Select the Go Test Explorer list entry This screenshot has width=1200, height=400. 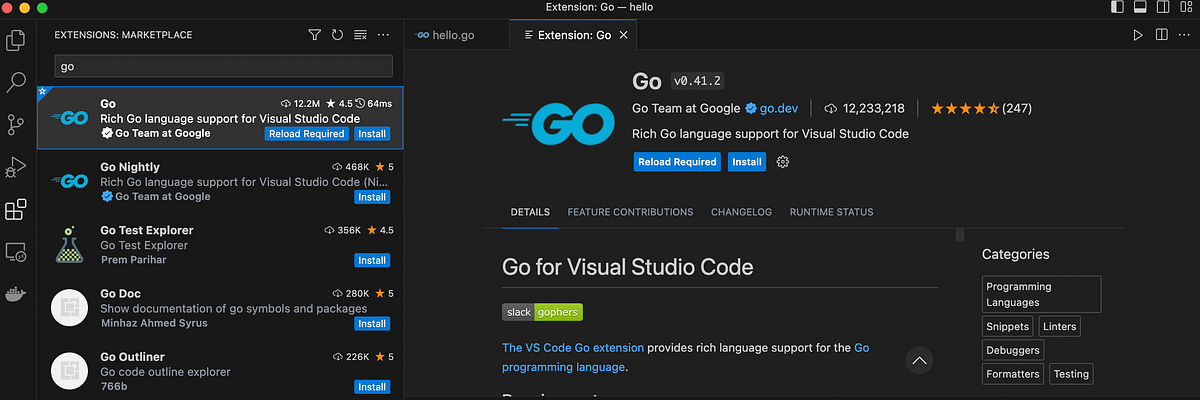point(220,244)
